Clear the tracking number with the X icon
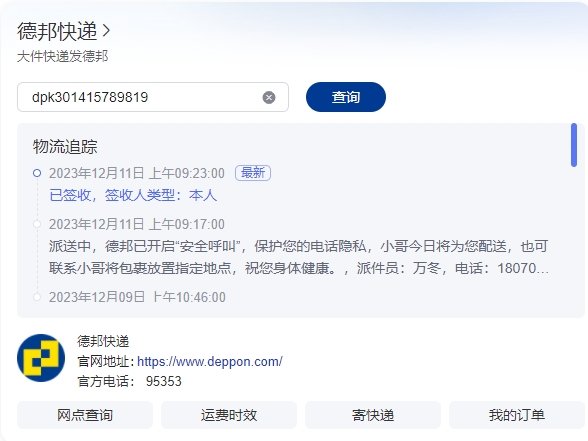The height and width of the screenshot is (441, 588). [x=268, y=98]
